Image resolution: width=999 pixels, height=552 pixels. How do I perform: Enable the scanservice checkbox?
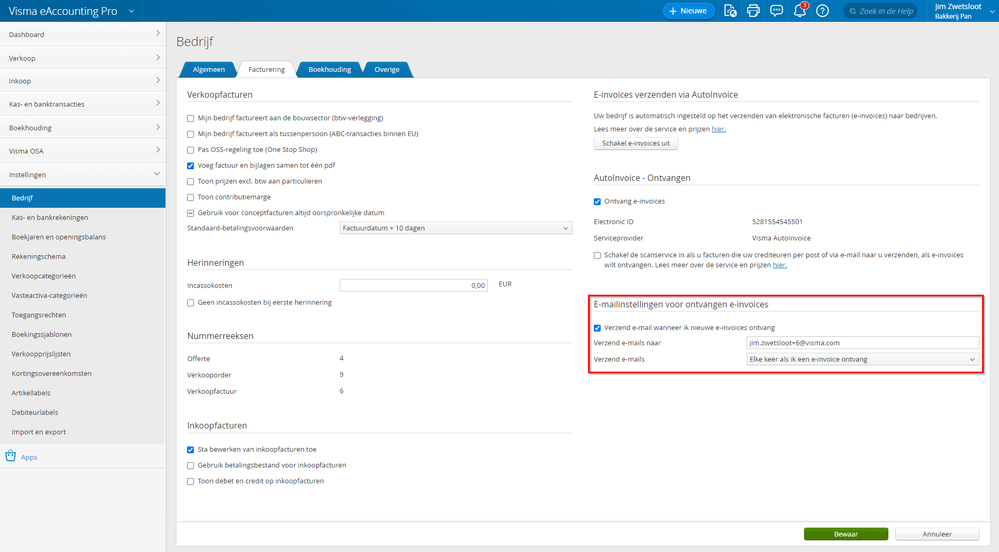point(597,256)
